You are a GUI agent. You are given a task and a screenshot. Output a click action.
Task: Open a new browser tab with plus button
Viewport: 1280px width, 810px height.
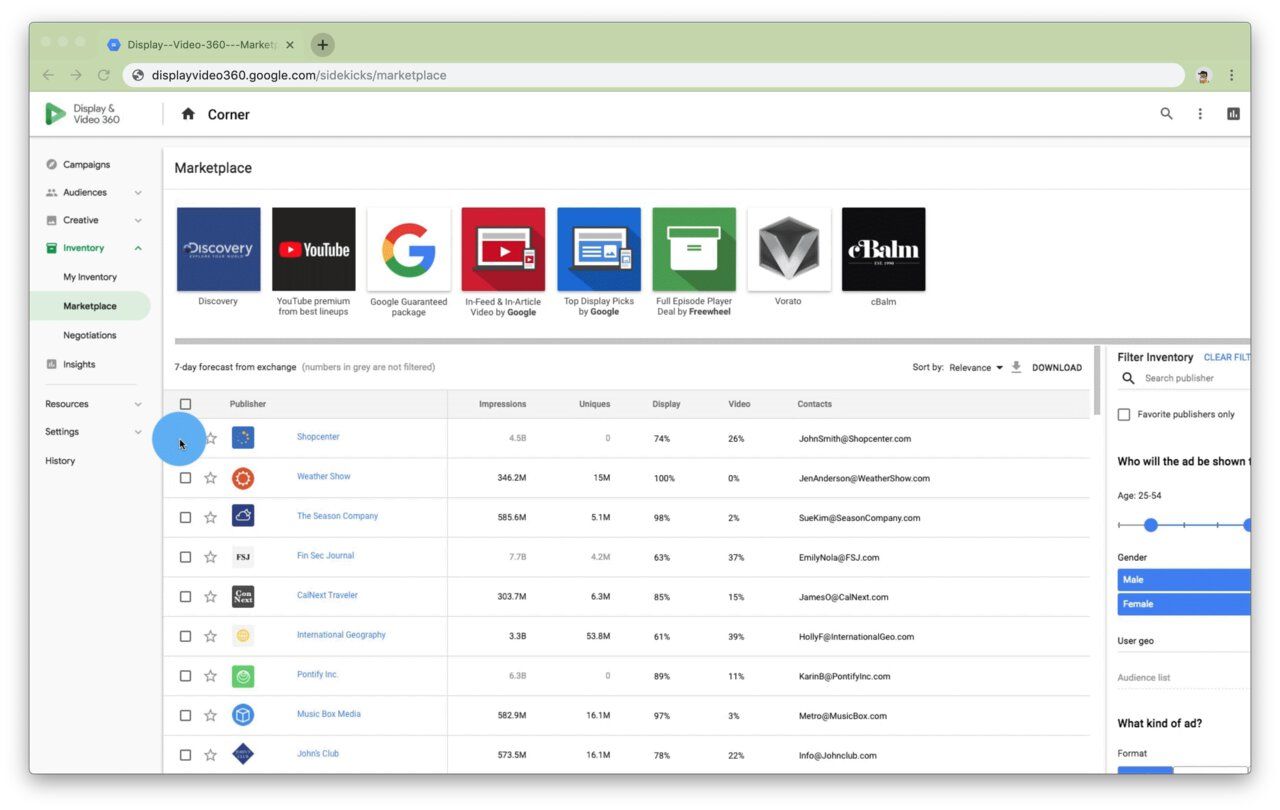[x=322, y=45]
